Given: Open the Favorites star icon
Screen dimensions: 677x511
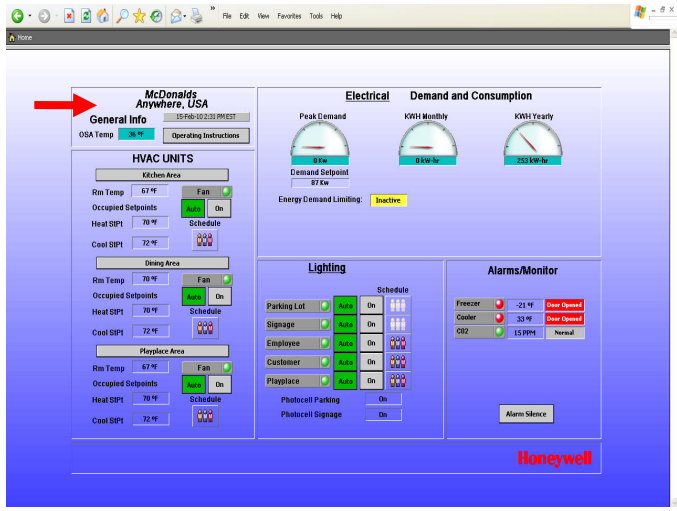Looking at the screenshot, I should [x=139, y=16].
